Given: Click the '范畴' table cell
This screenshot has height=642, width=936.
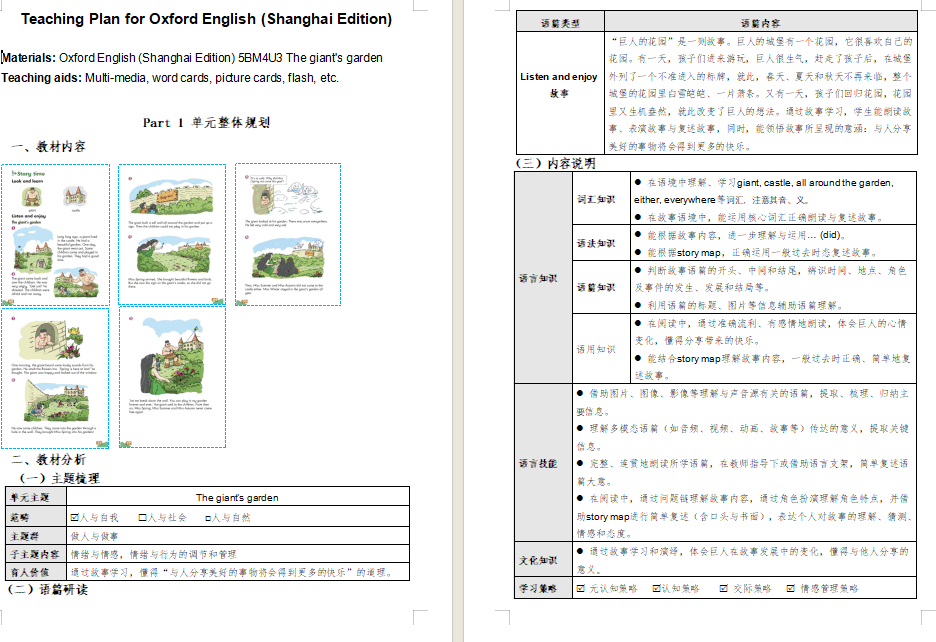Looking at the screenshot, I should [x=36, y=517].
